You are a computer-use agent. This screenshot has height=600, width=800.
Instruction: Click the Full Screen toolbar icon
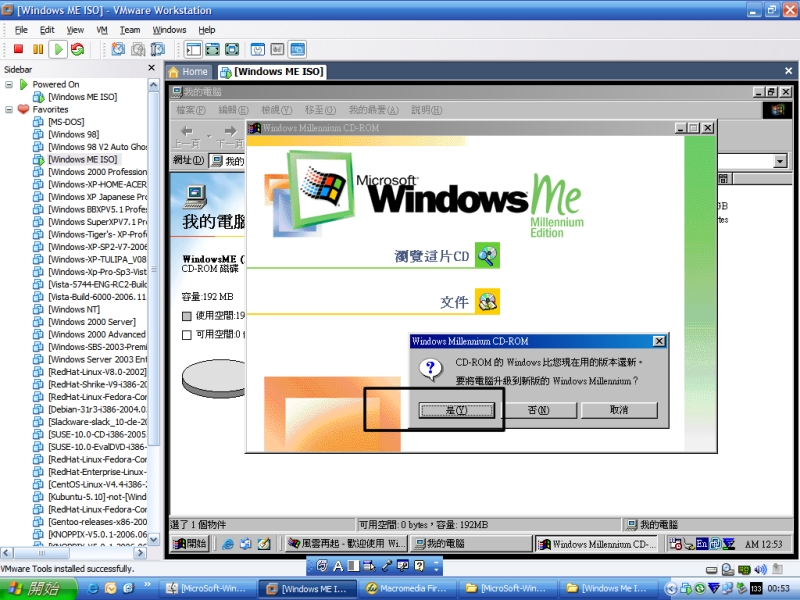(232, 49)
